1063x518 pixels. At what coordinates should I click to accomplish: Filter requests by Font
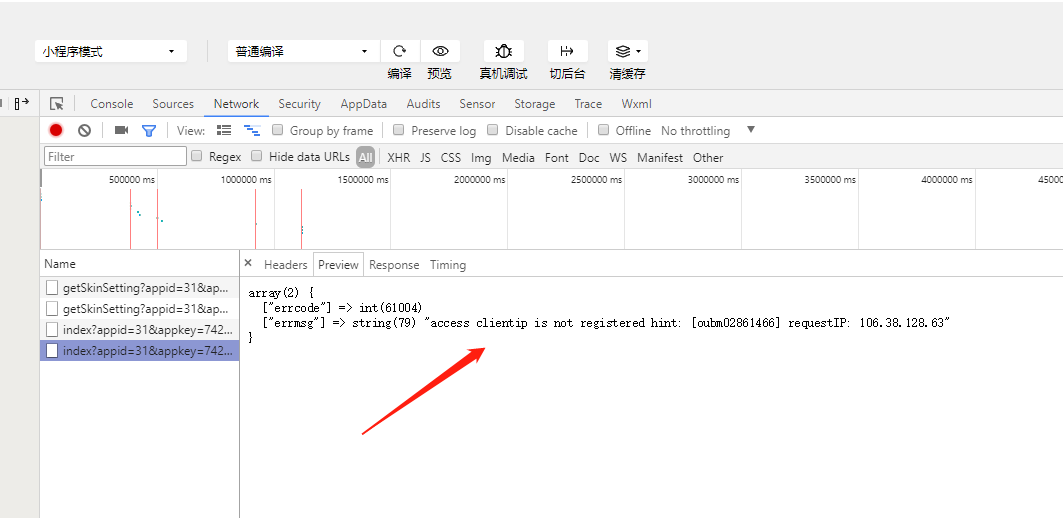(557, 157)
